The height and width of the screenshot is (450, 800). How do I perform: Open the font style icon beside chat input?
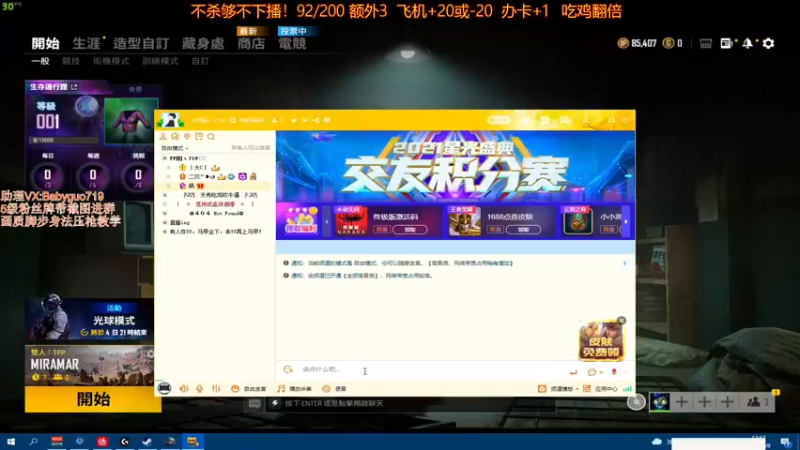288,369
